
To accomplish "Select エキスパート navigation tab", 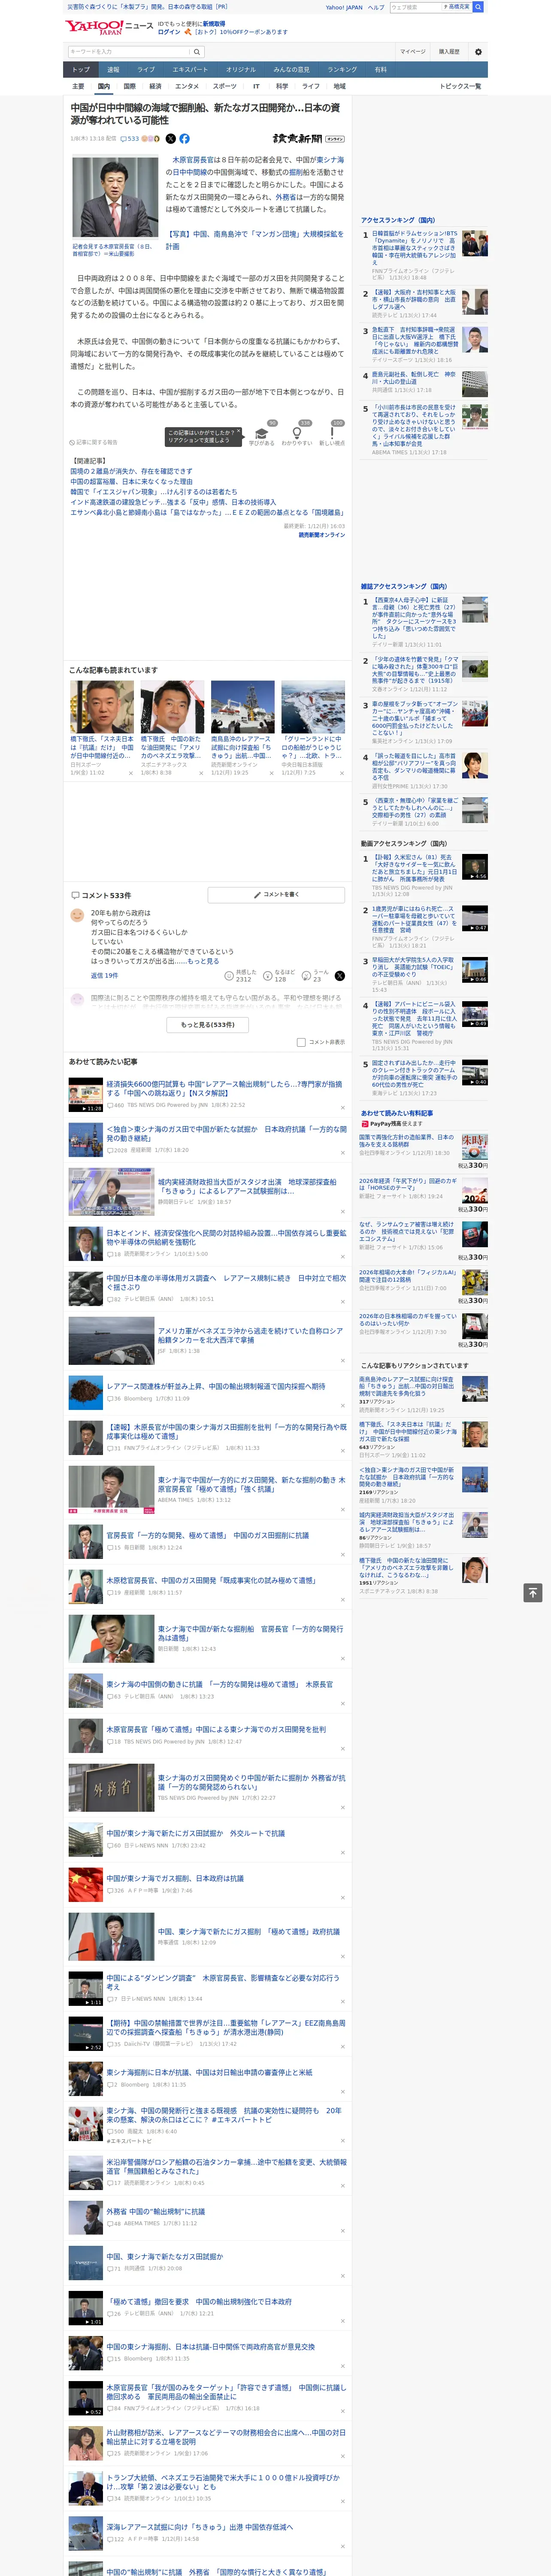I will 190,70.
